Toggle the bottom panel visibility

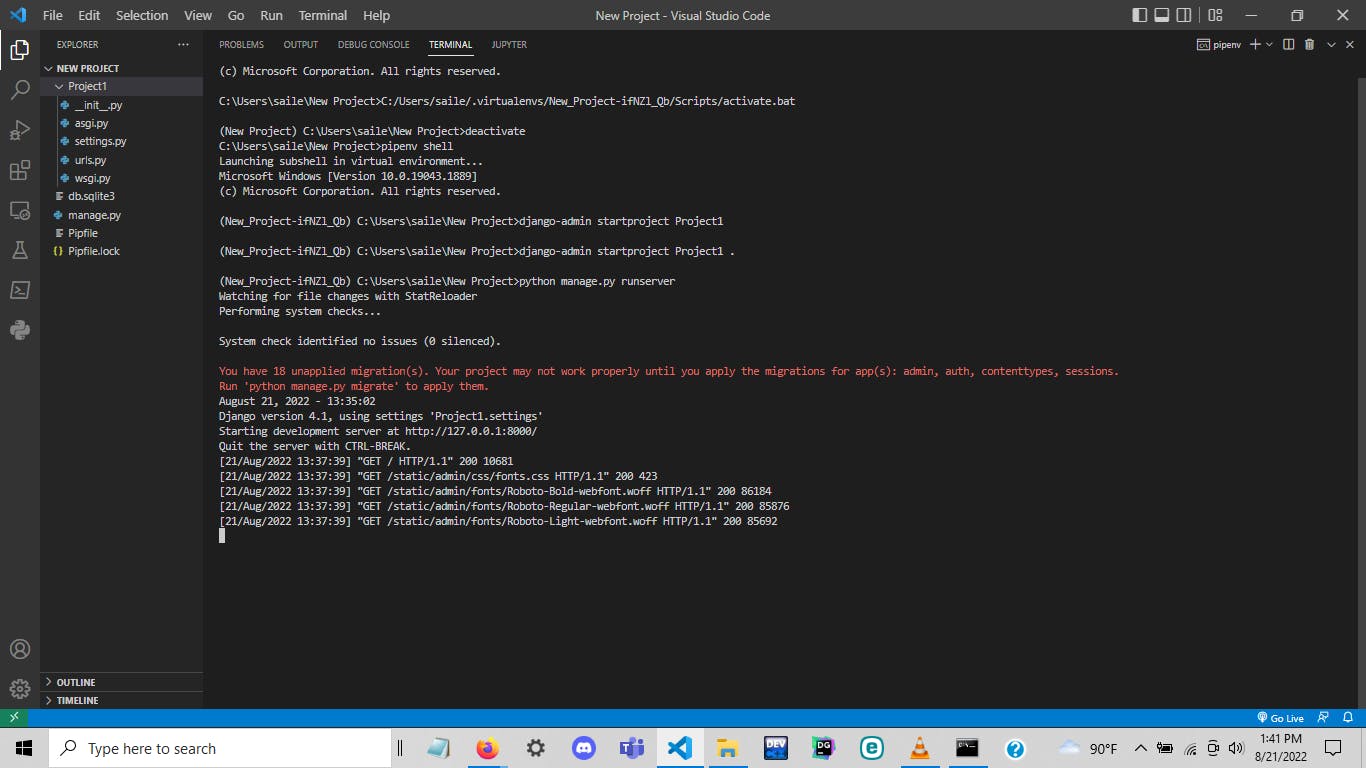pyautogui.click(x=1162, y=15)
